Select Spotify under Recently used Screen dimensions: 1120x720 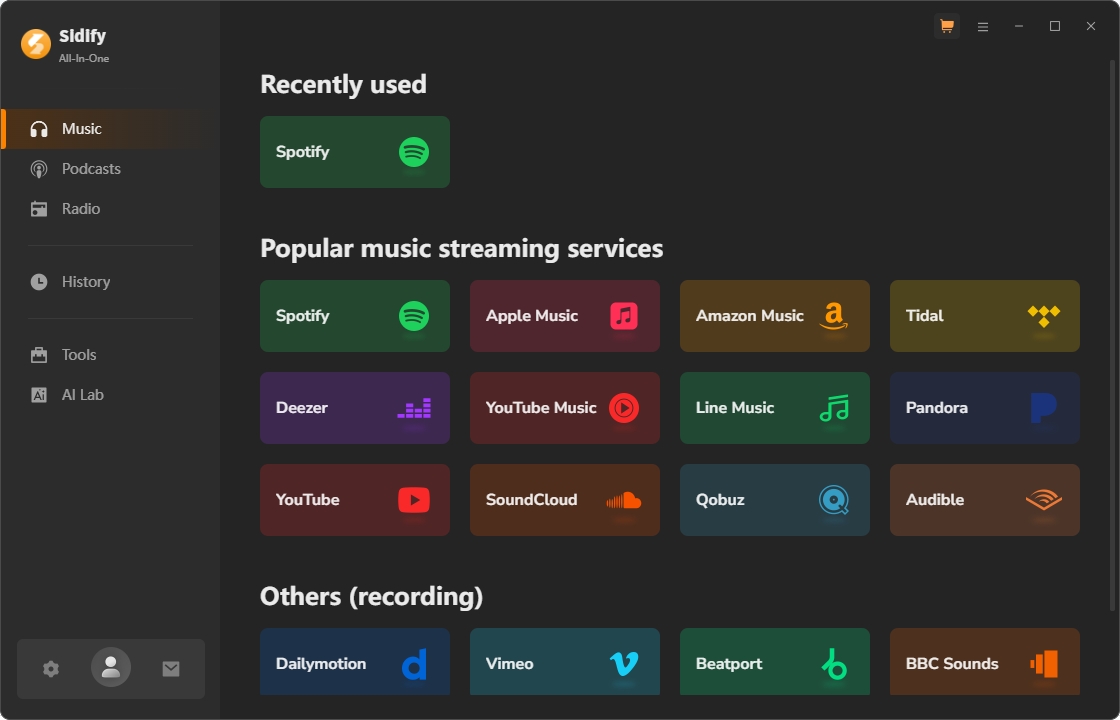point(355,152)
